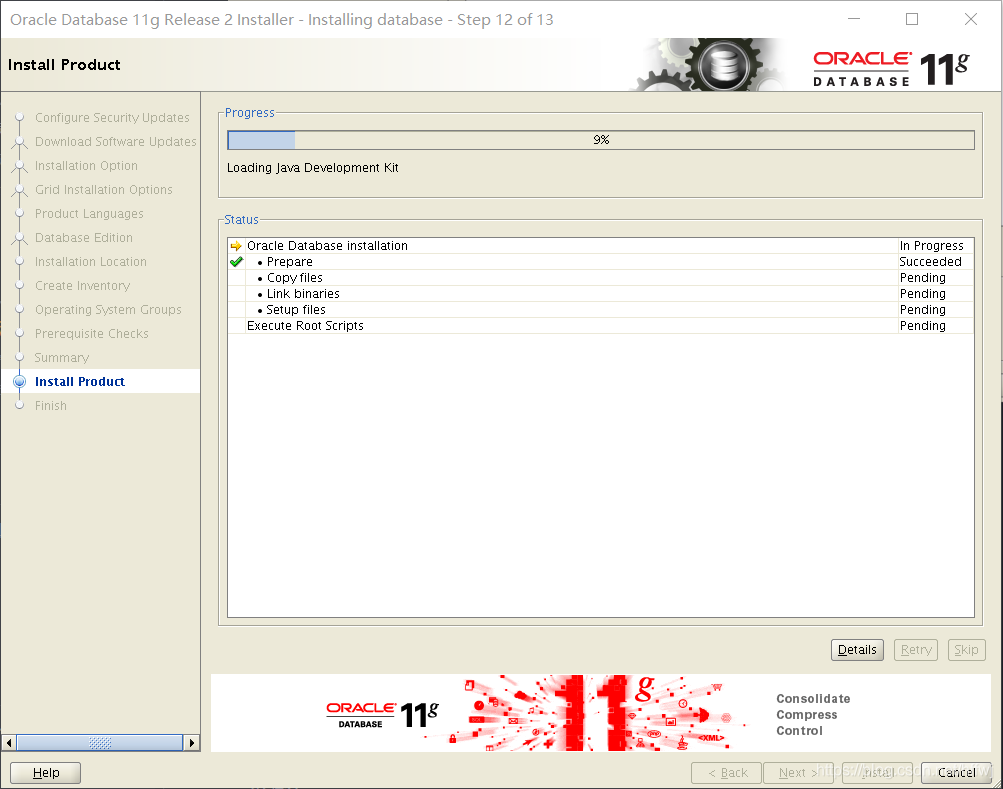This screenshot has height=789, width=1003.
Task: Click the green checkmark beside Prepare
Action: 237,262
